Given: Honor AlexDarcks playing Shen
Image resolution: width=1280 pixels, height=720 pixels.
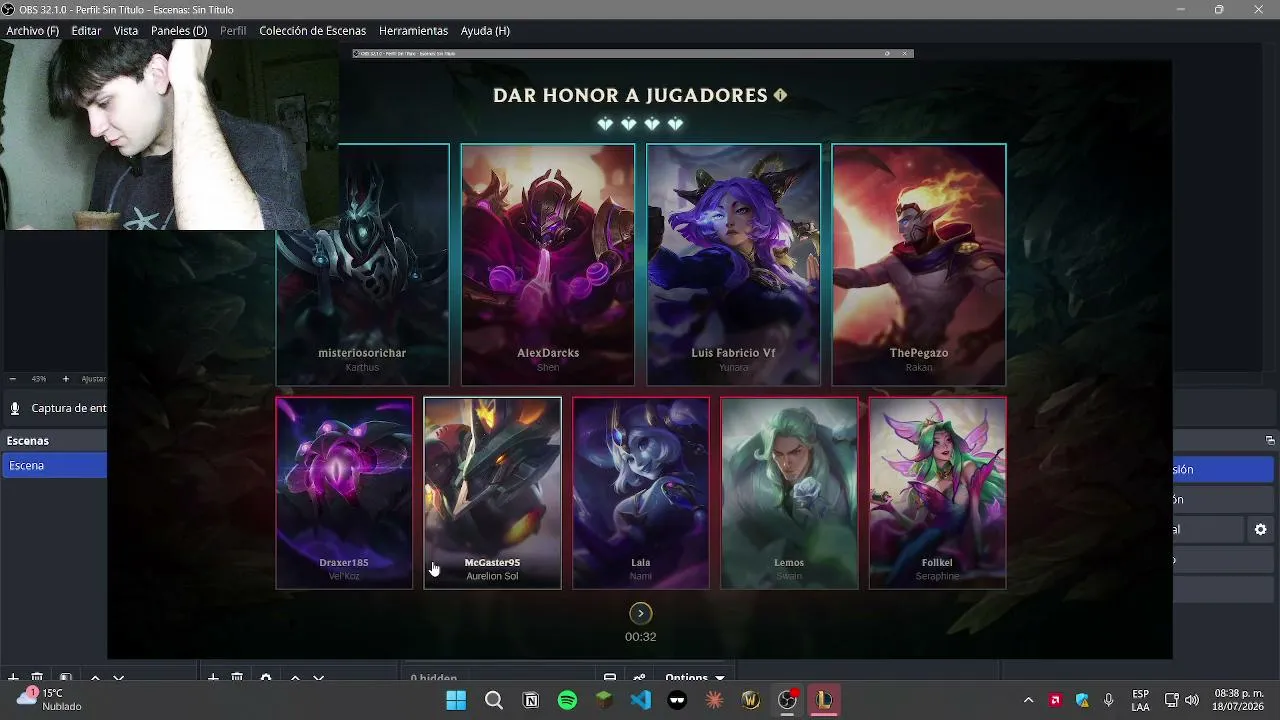Looking at the screenshot, I should point(548,265).
